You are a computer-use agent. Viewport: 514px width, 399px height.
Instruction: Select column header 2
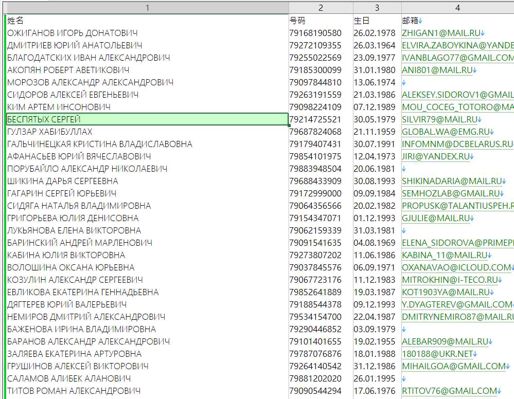(321, 7)
